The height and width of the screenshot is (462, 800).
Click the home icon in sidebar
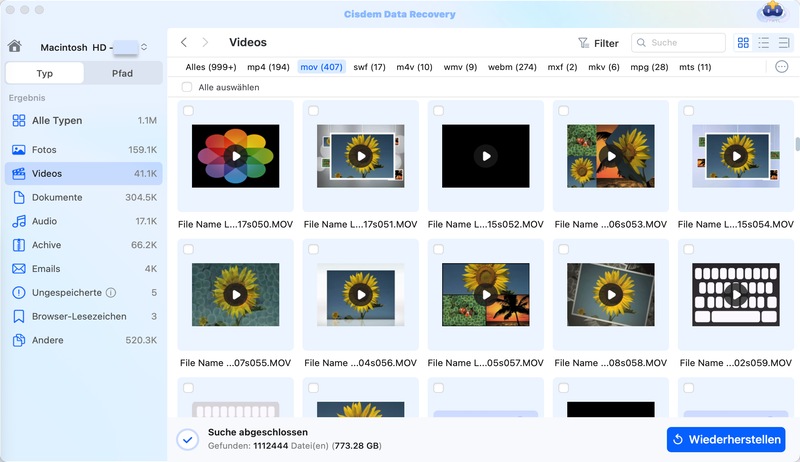pos(14,46)
